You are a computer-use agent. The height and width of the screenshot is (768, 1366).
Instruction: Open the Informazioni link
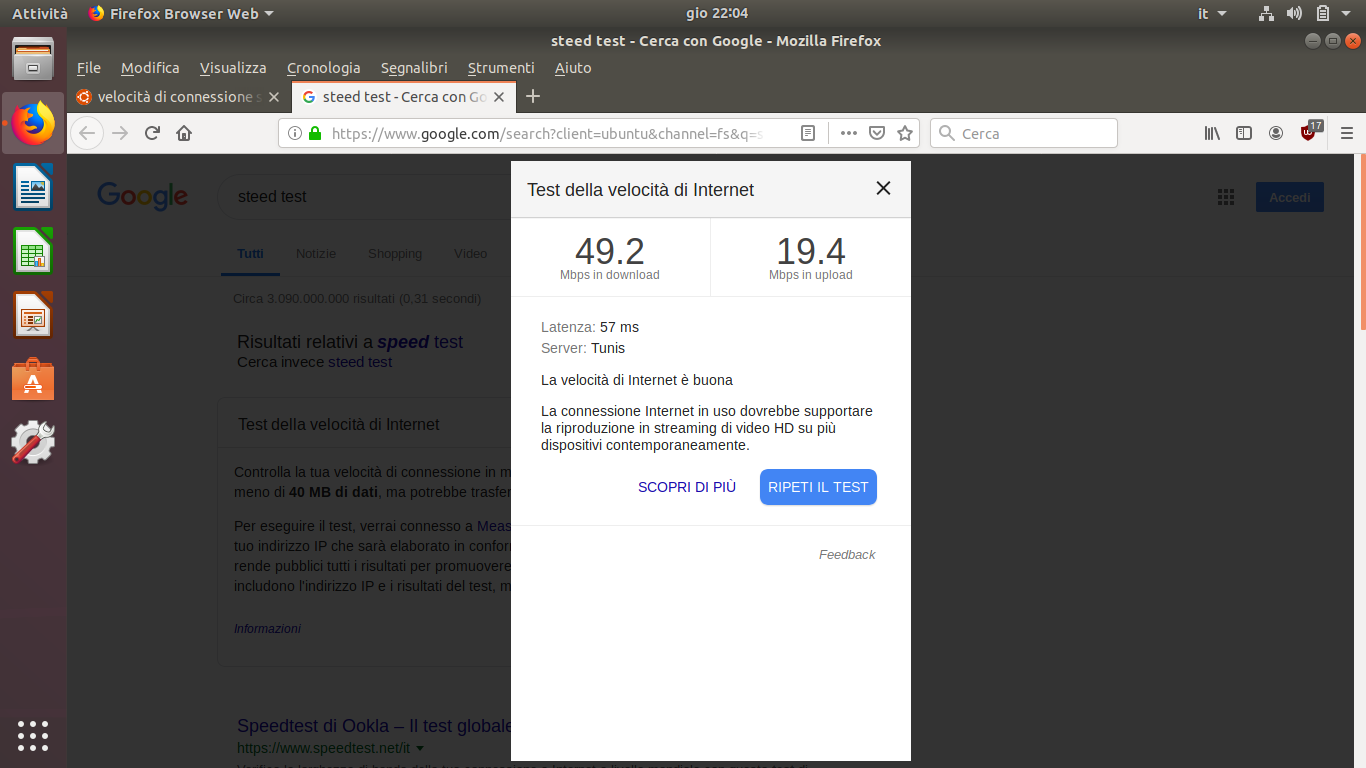pyautogui.click(x=267, y=629)
